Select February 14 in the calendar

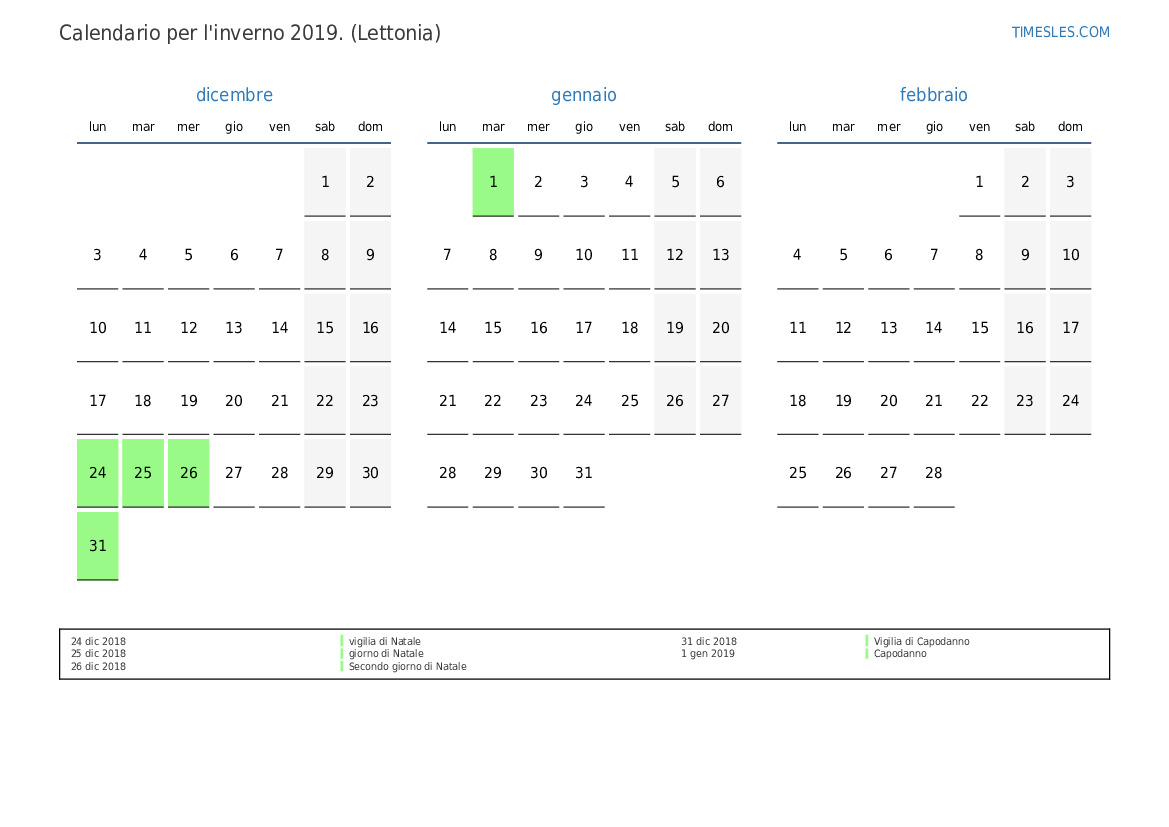pos(934,328)
